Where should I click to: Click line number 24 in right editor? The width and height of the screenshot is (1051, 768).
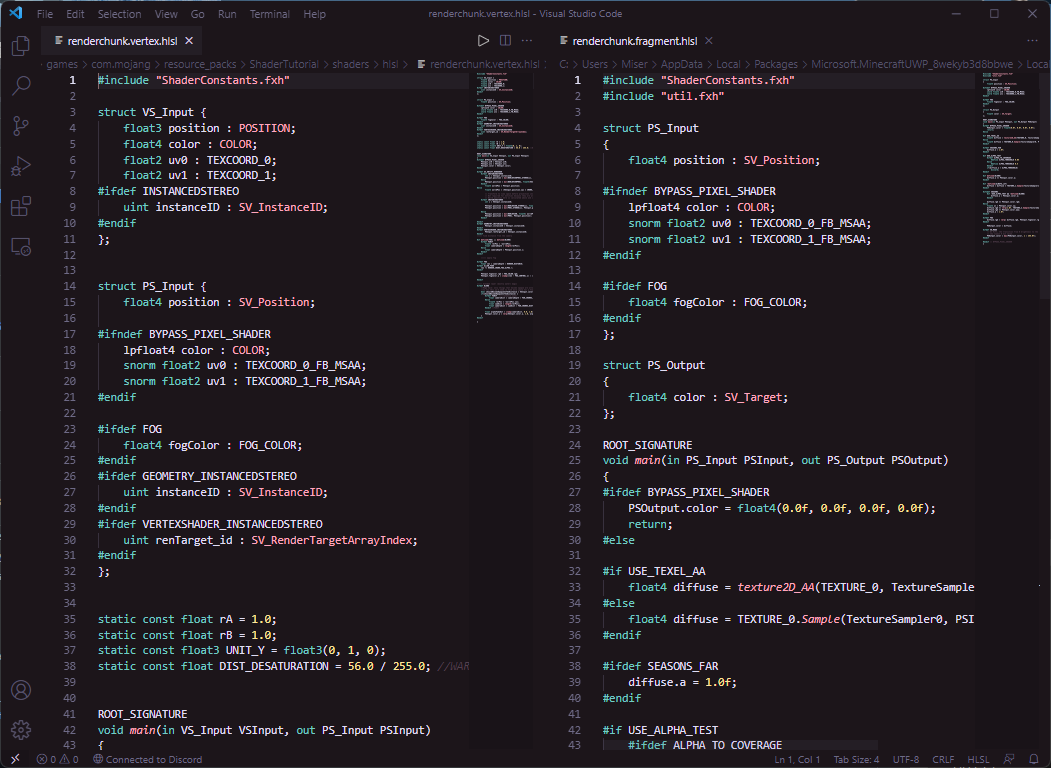pos(574,445)
